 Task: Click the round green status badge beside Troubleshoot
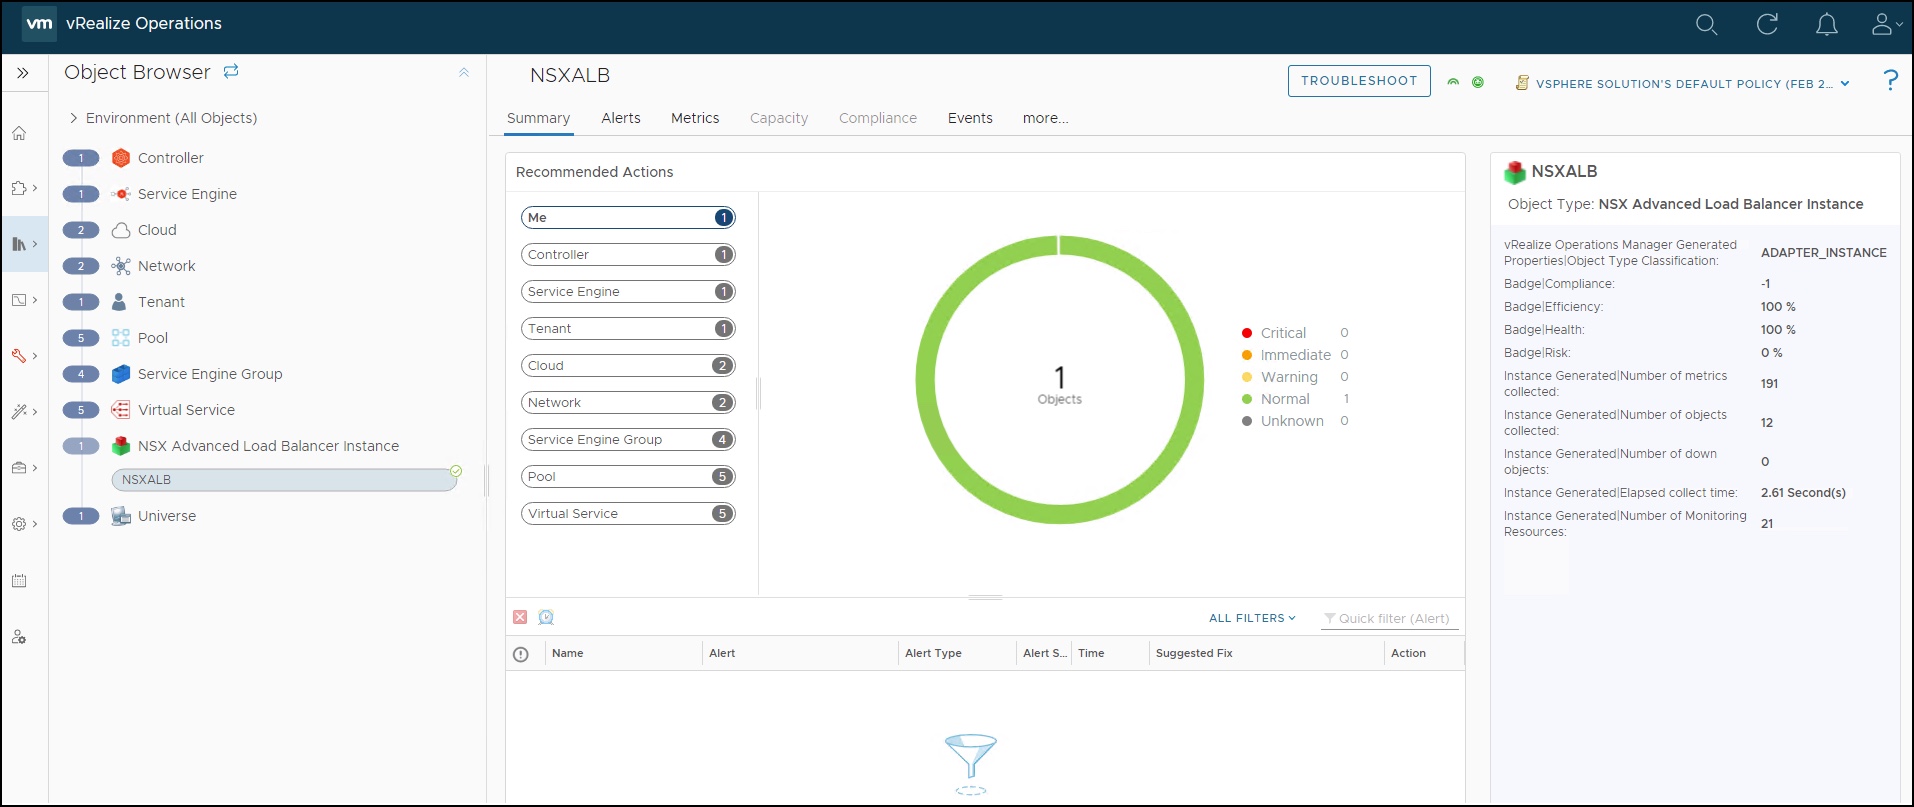tap(1478, 82)
